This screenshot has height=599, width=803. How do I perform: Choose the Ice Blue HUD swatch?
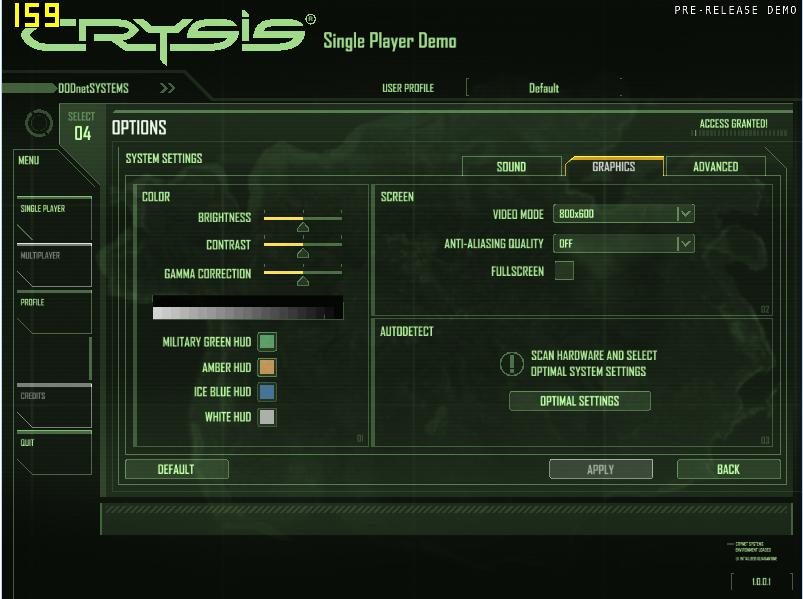tap(267, 392)
